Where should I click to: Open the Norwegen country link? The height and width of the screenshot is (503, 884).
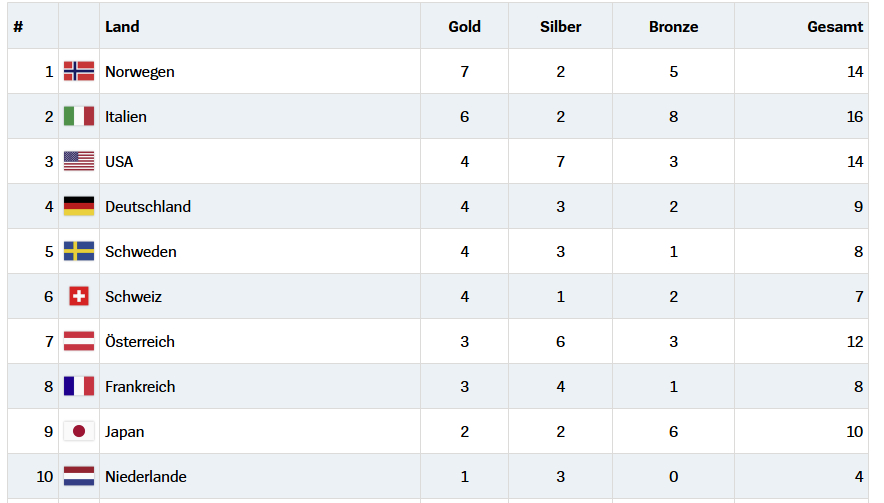click(140, 72)
